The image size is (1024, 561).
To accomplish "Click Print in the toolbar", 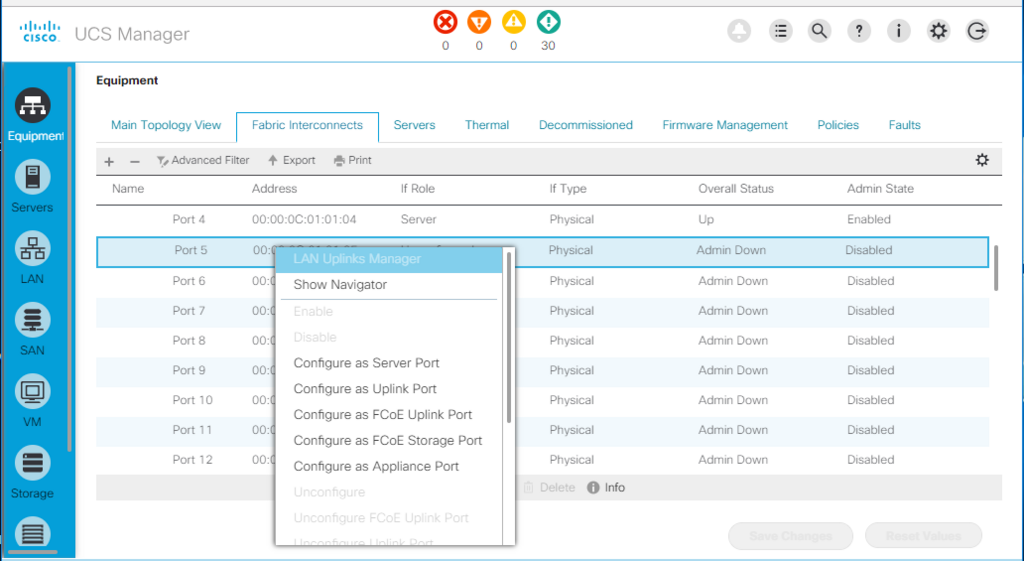I will [x=353, y=160].
